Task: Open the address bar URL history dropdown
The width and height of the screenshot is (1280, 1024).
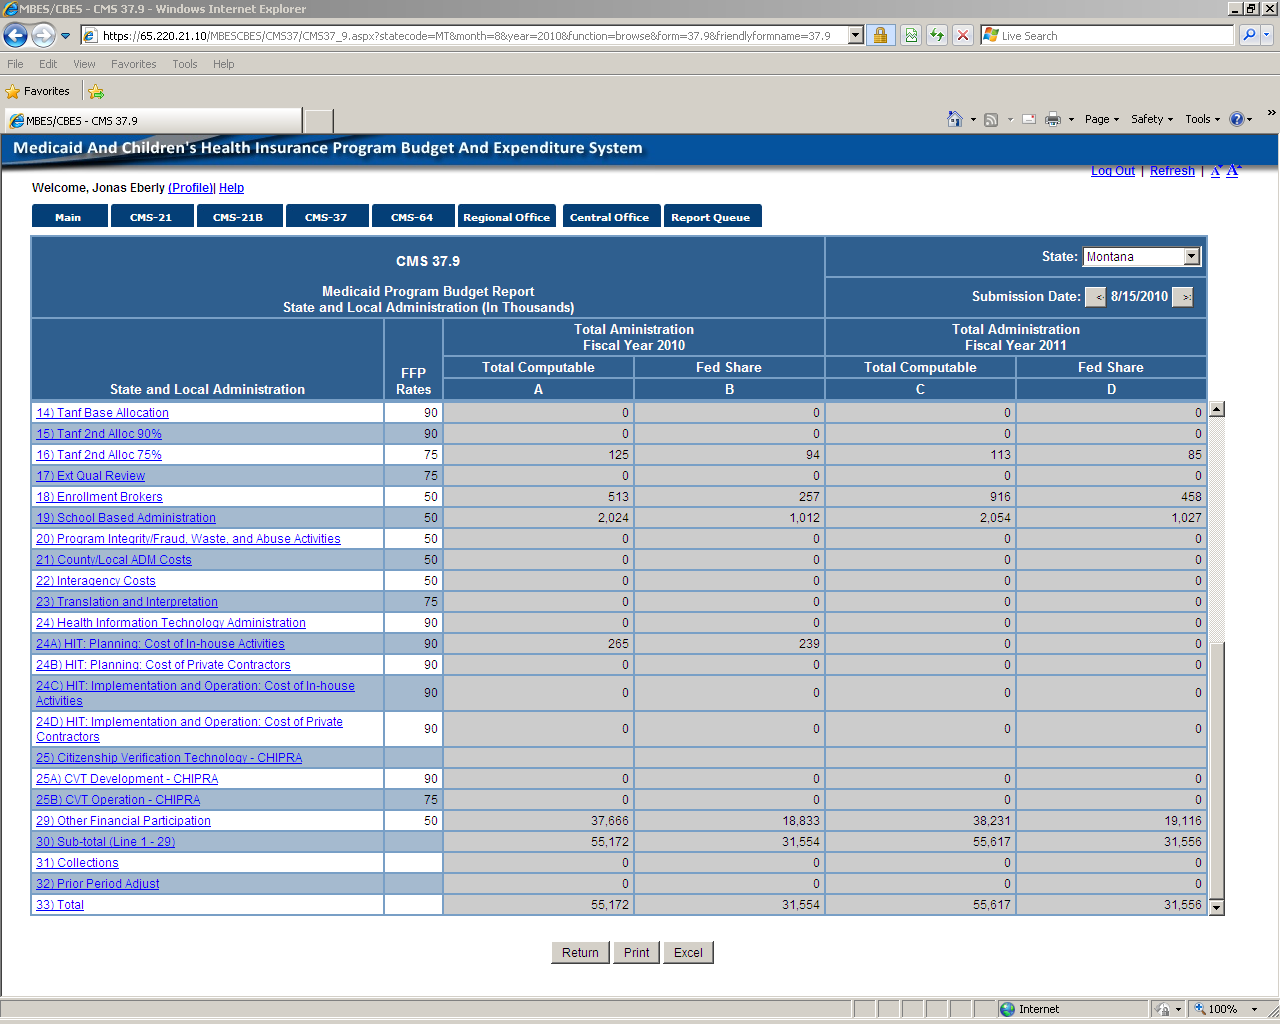Action: pyautogui.click(x=855, y=36)
